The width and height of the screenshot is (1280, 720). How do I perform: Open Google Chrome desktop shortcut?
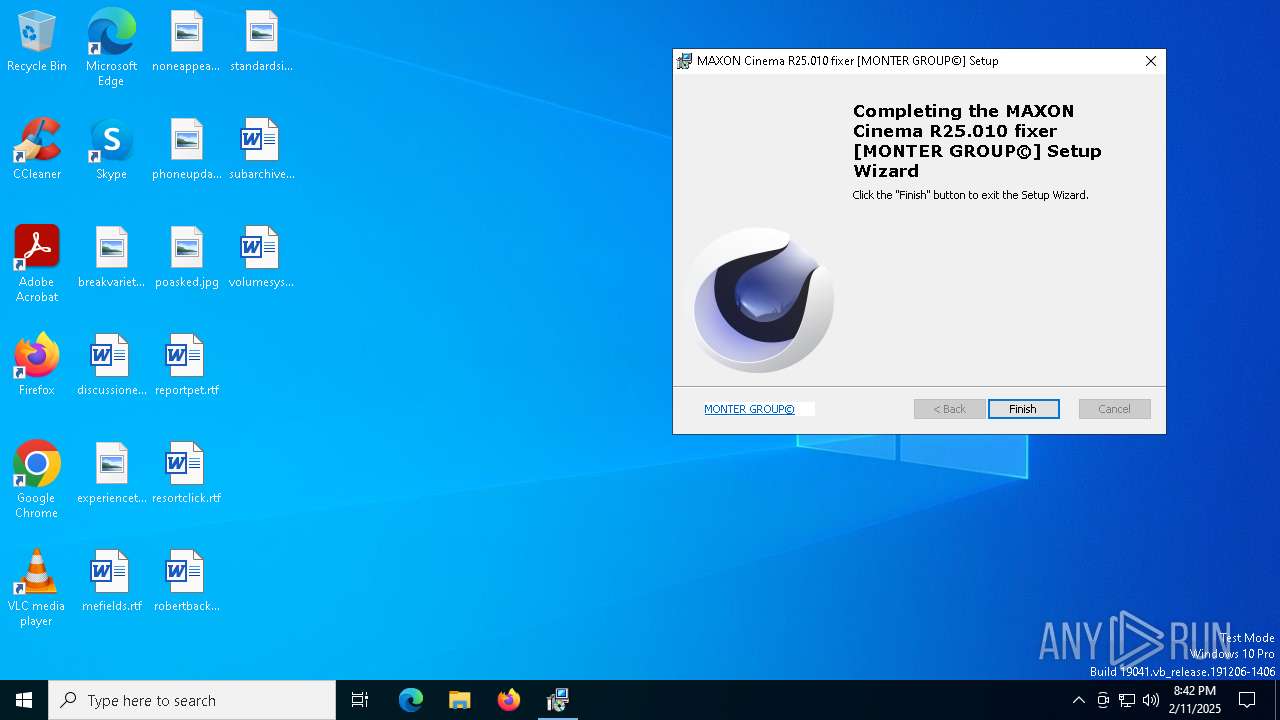[x=37, y=480]
